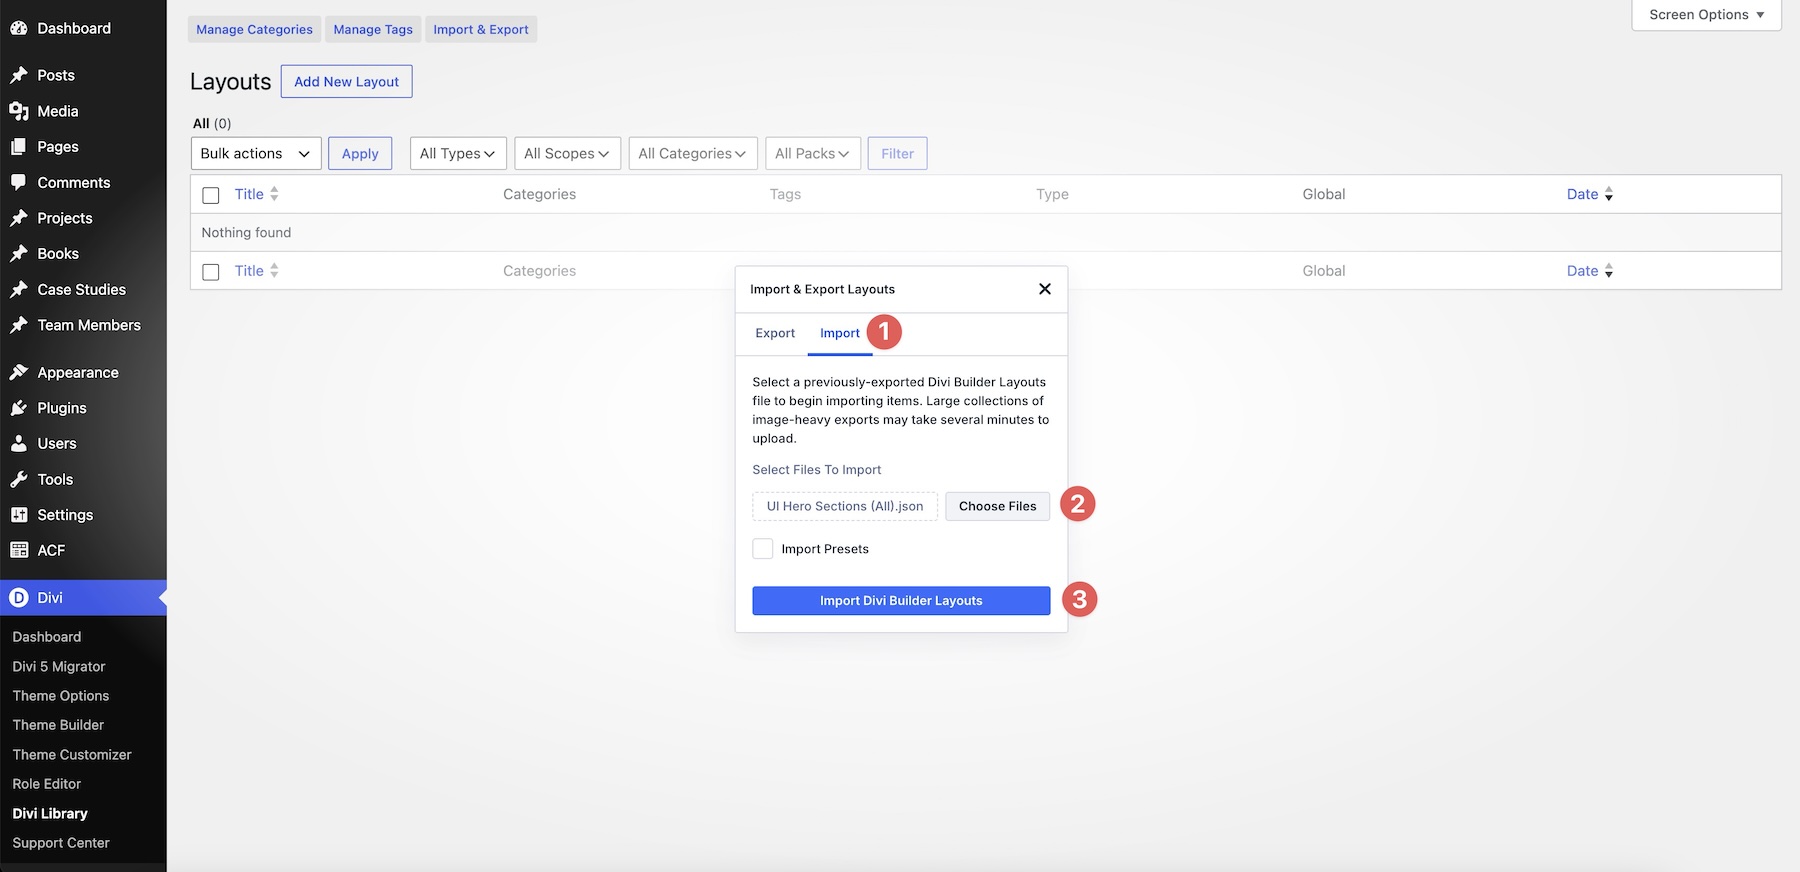Open the Dashboard gauge icon in sidebar
Image resolution: width=1800 pixels, height=872 pixels.
[x=19, y=28]
